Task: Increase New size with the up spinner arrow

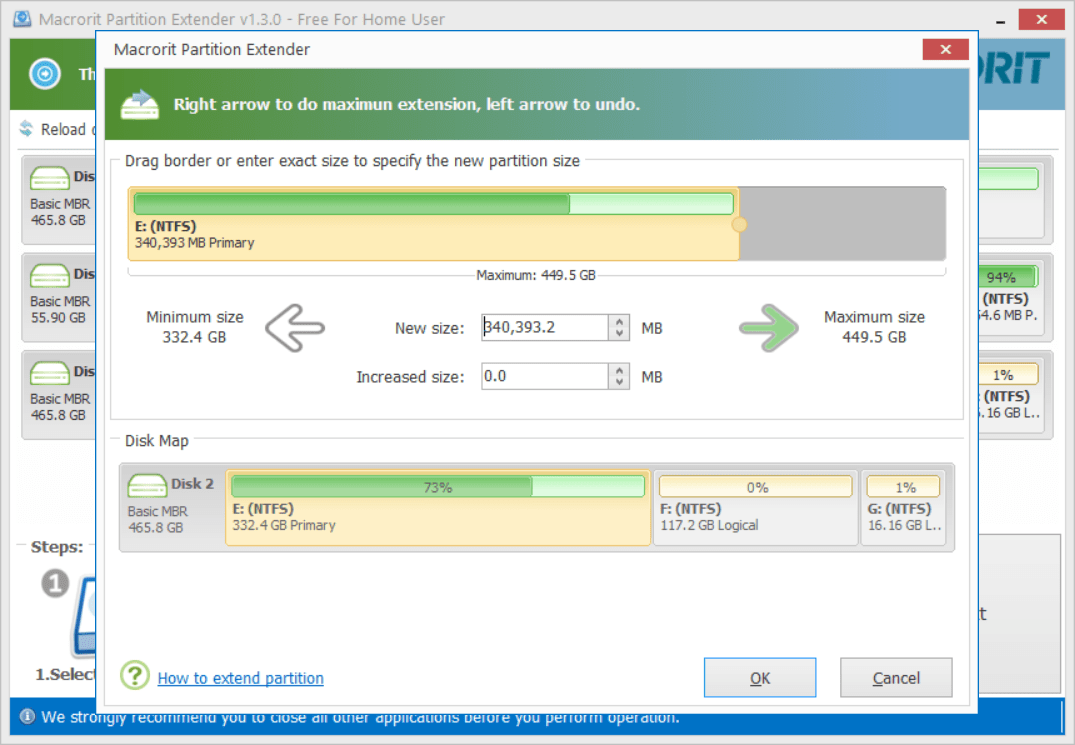Action: [620, 322]
